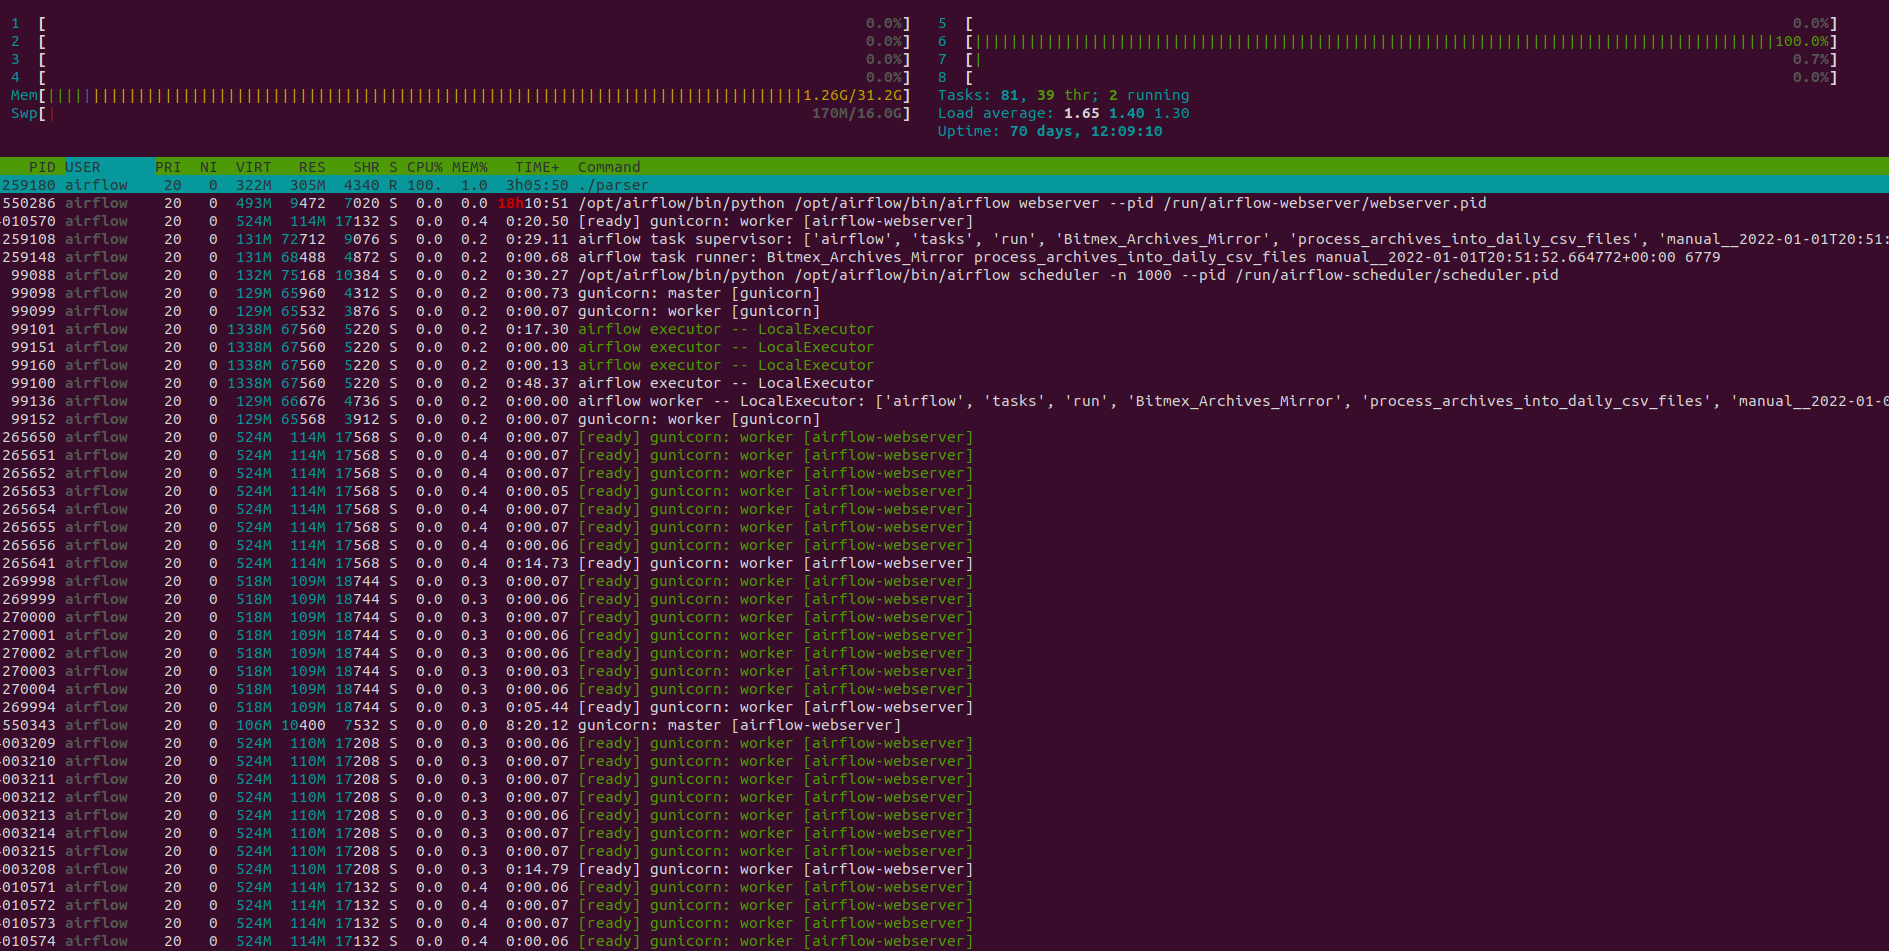Click the SHR column header
The image size is (1889, 951).
[x=366, y=167]
